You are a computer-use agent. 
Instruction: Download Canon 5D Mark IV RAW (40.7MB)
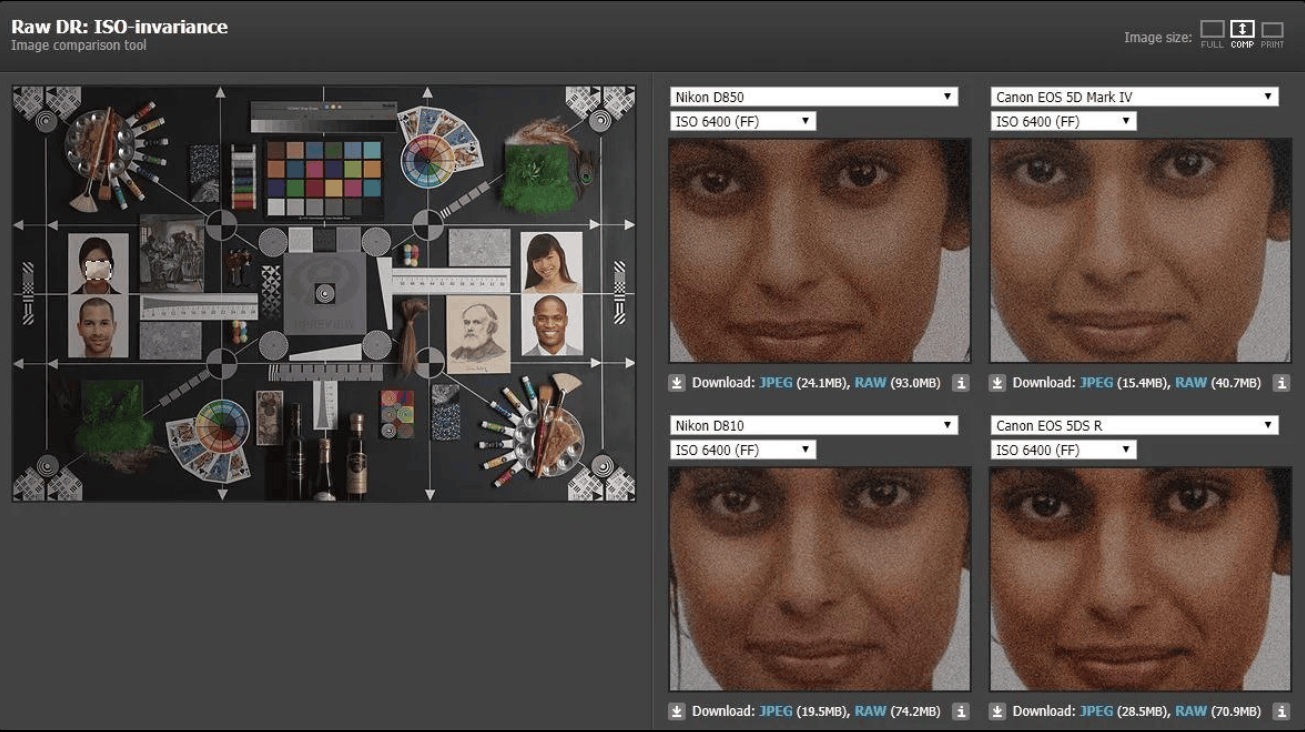(1191, 383)
